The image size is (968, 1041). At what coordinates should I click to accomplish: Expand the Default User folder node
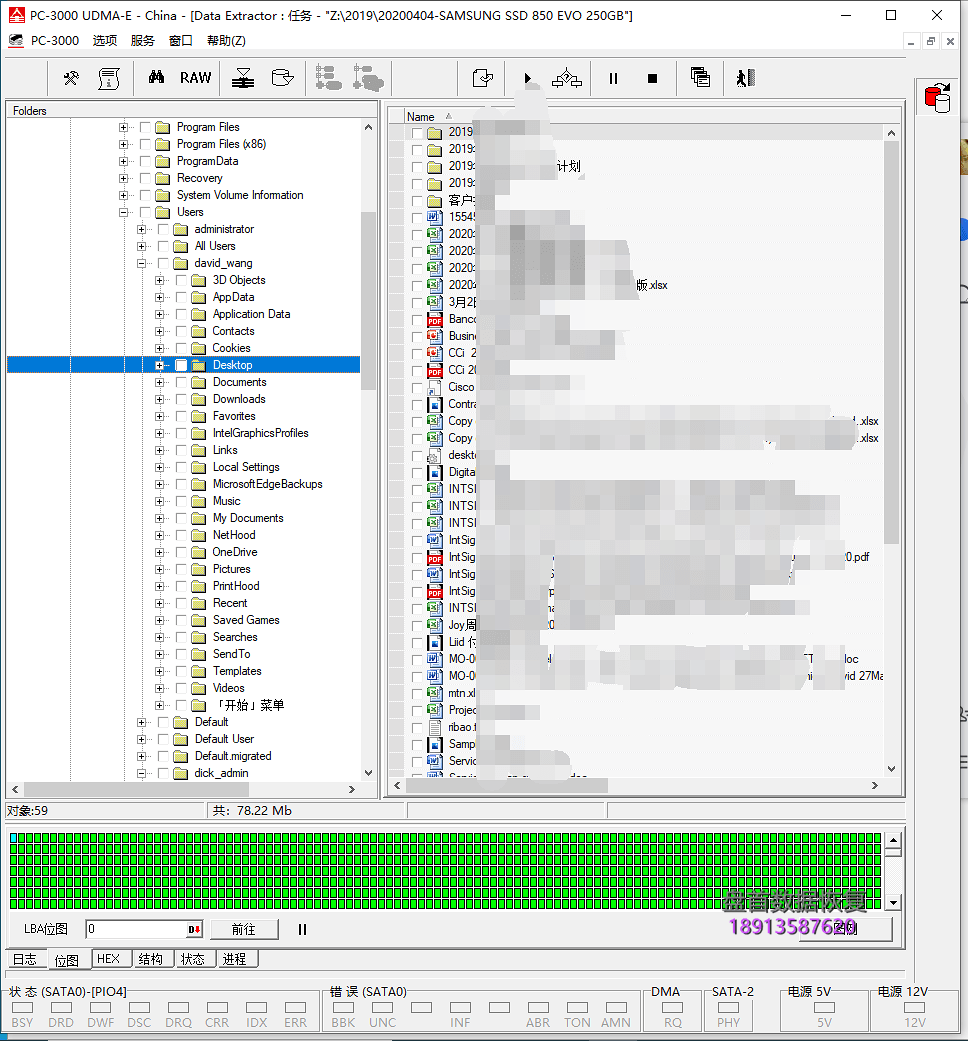pos(141,739)
